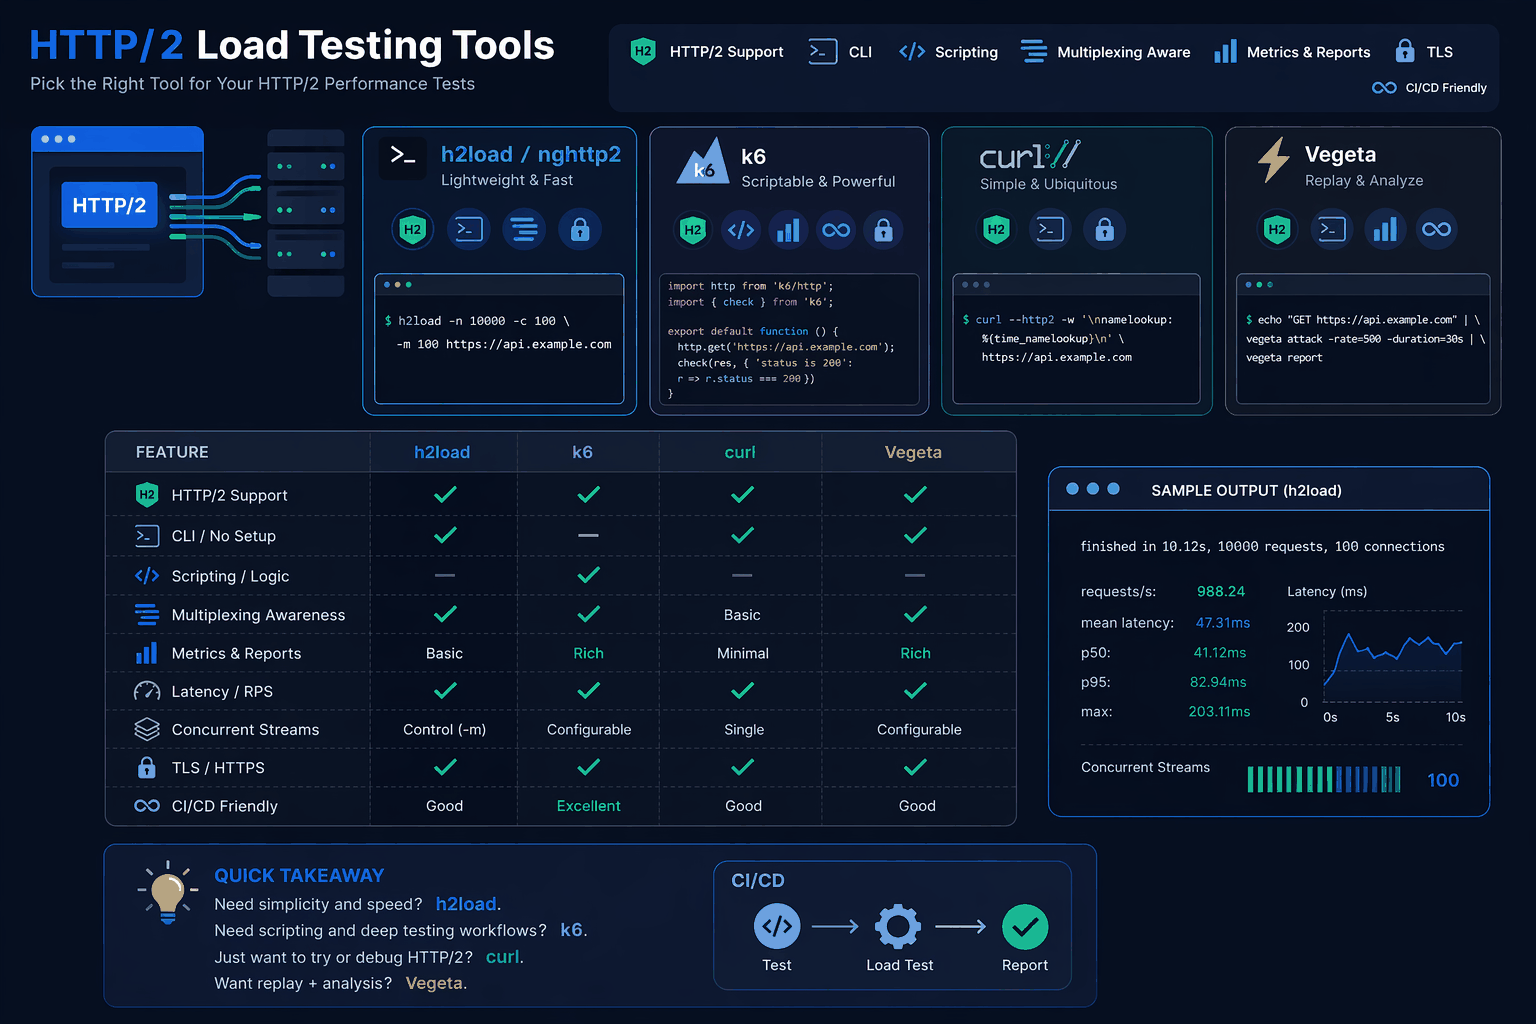This screenshot has width=1536, height=1024.
Task: Select the Scripting code icon in the header
Action: pos(912,51)
